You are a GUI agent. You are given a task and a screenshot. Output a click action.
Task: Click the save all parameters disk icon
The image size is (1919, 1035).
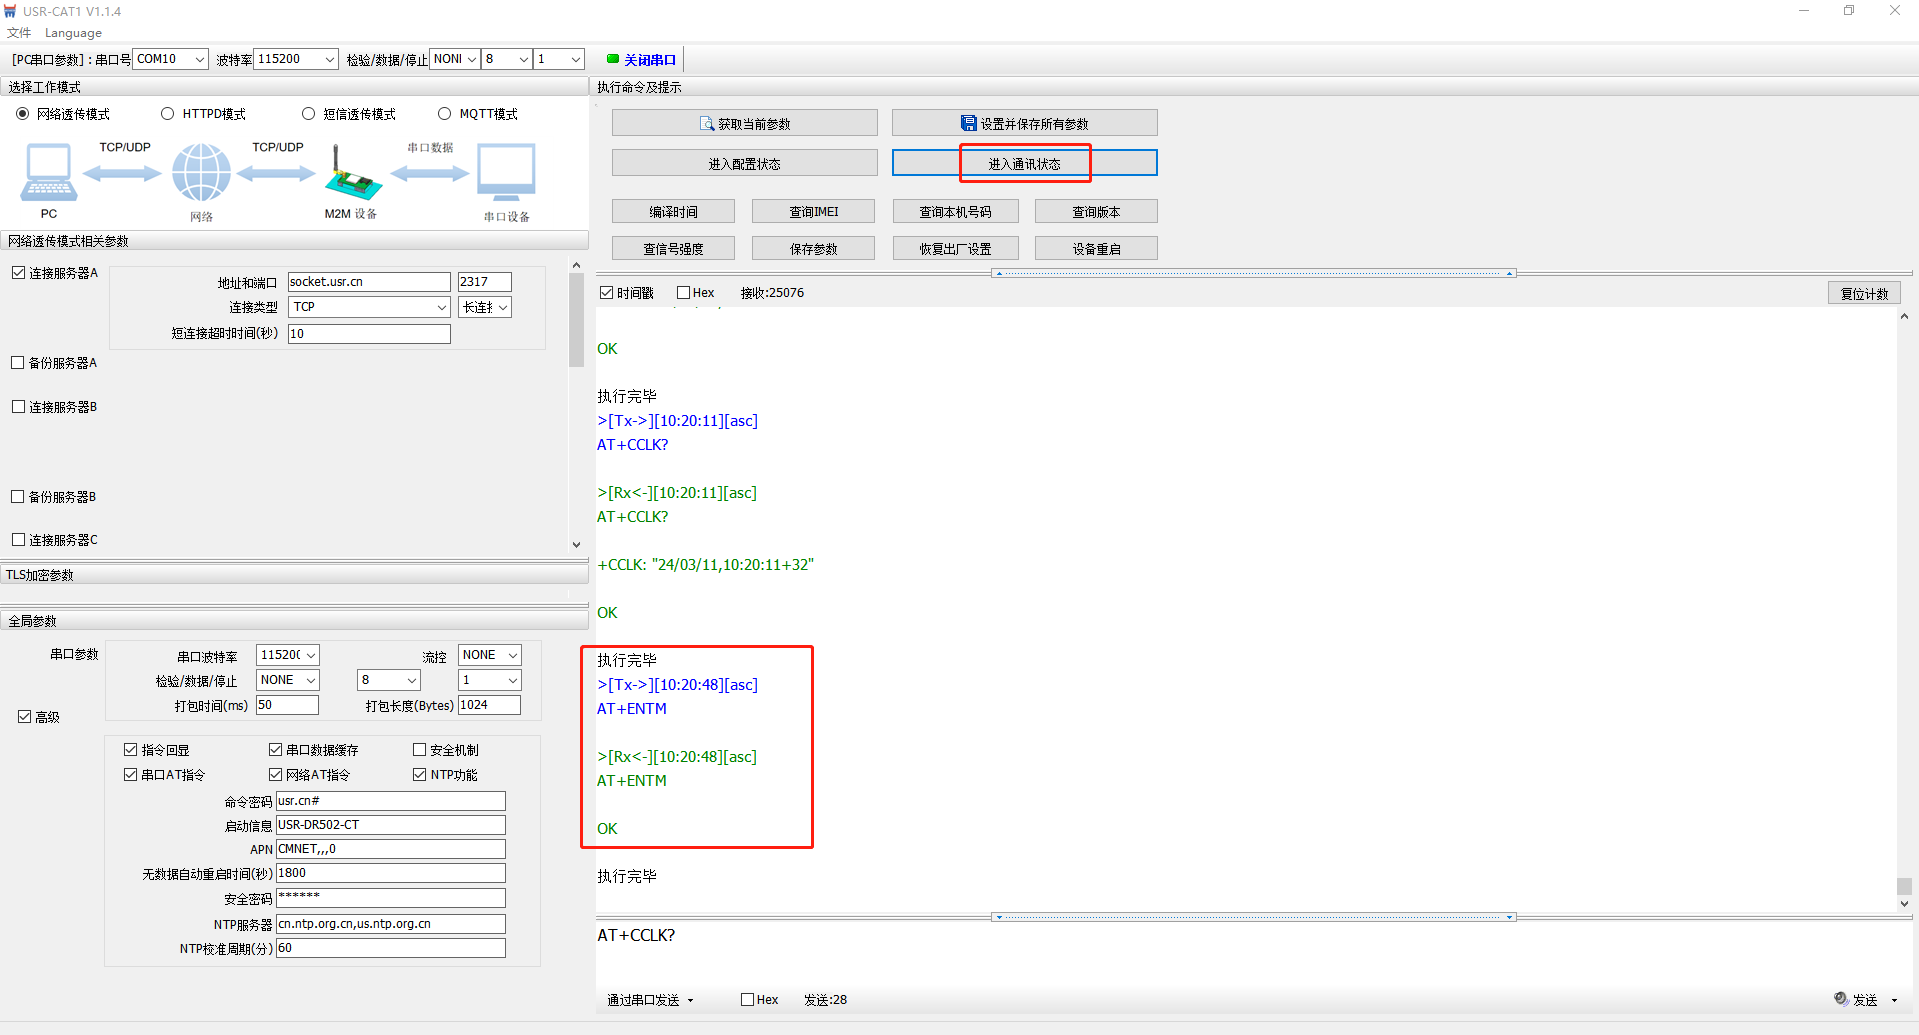click(968, 123)
